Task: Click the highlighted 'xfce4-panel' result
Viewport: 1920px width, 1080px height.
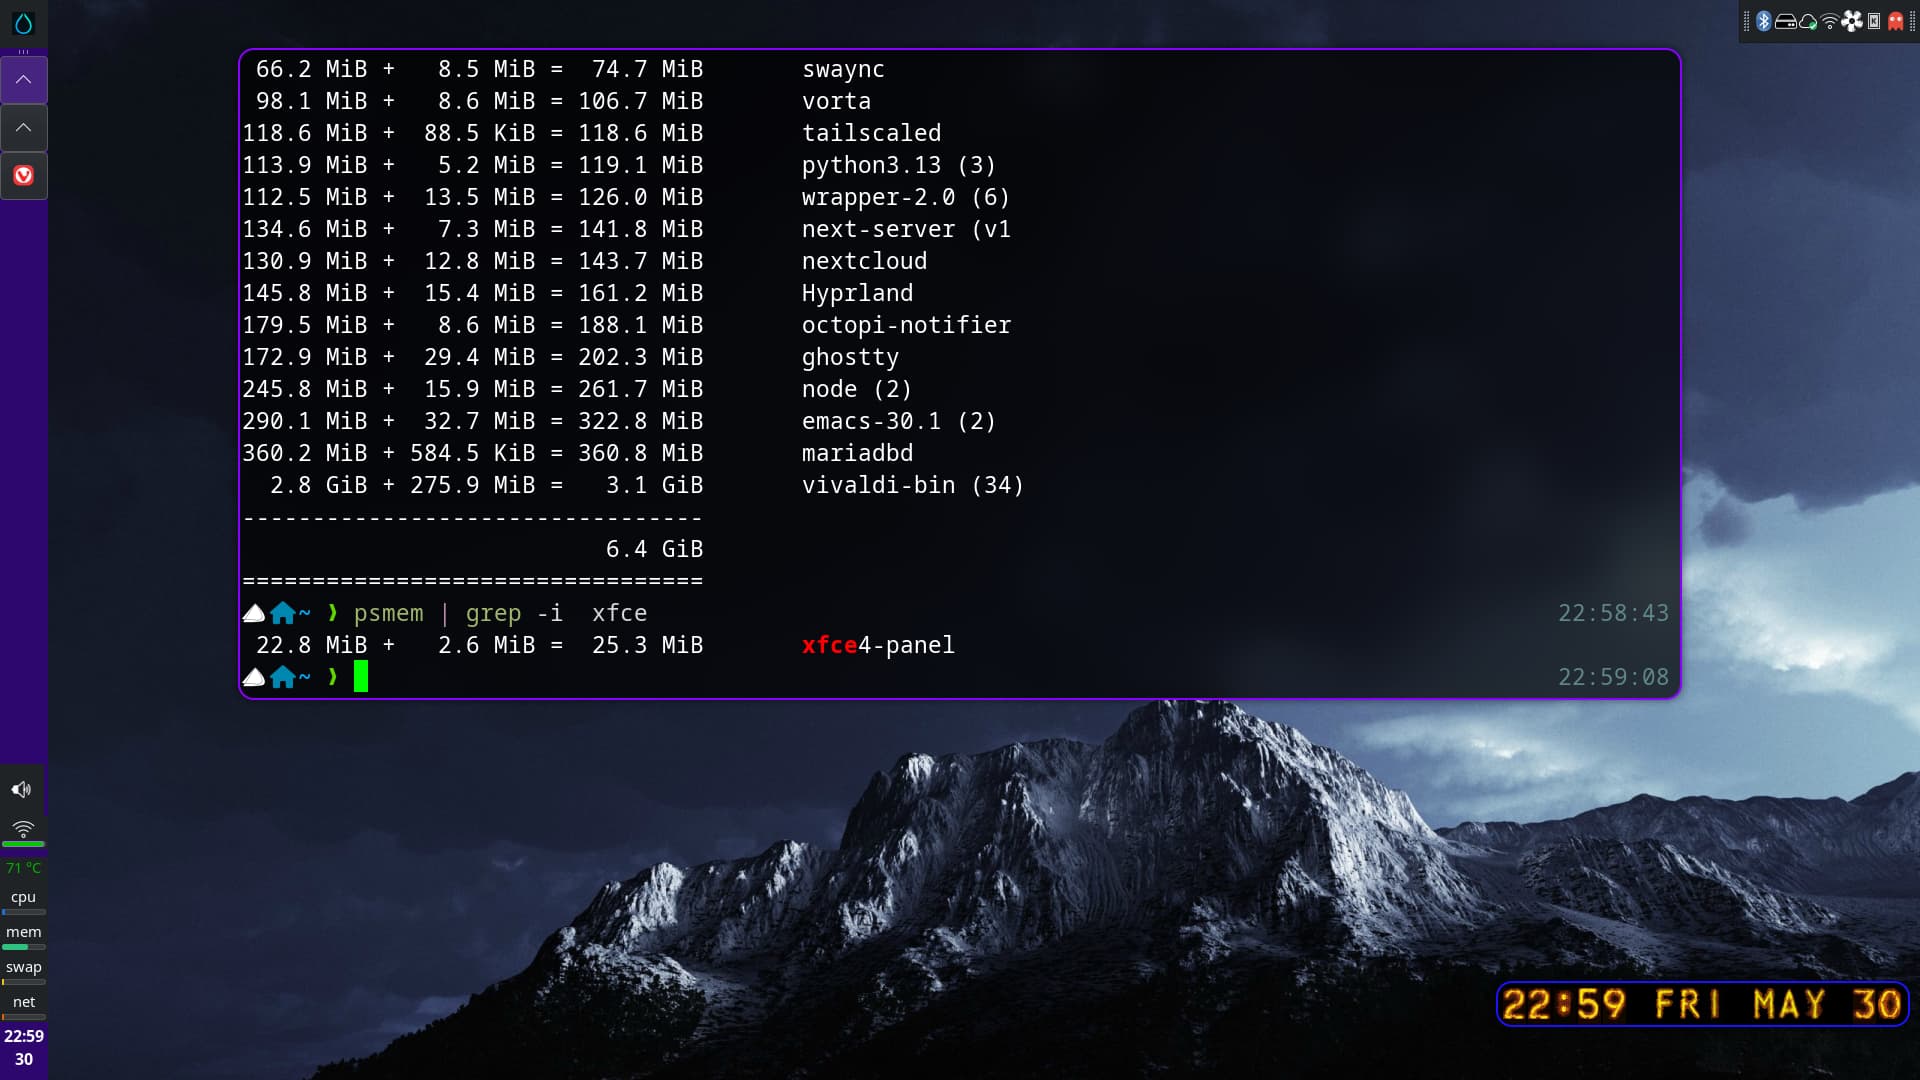Action: [x=878, y=645]
